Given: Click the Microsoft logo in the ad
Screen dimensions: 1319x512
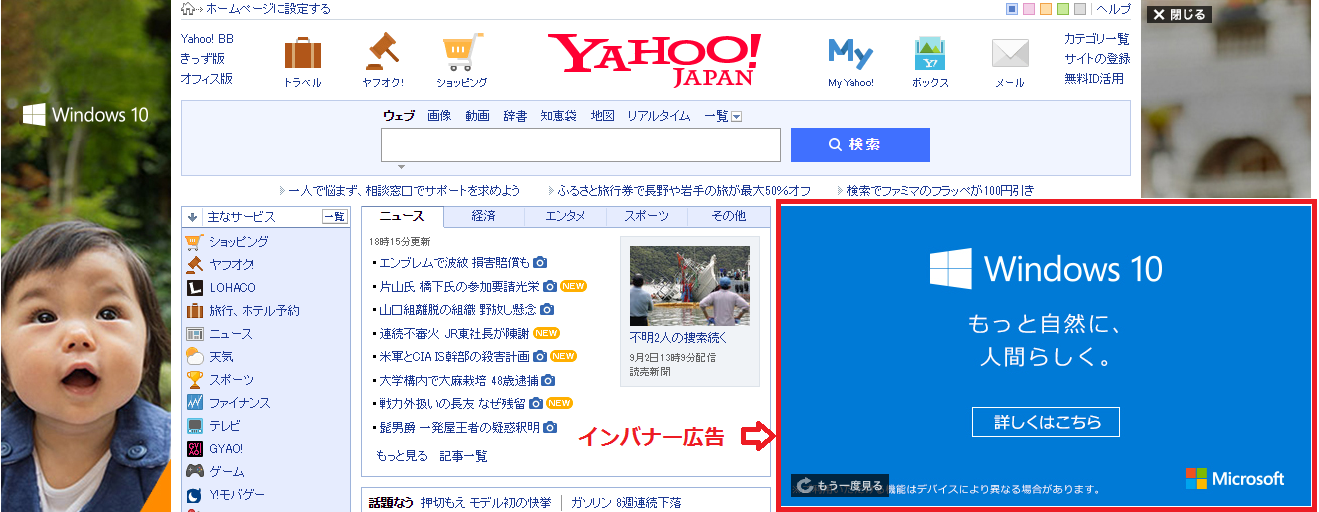Looking at the screenshot, I should point(1234,479).
